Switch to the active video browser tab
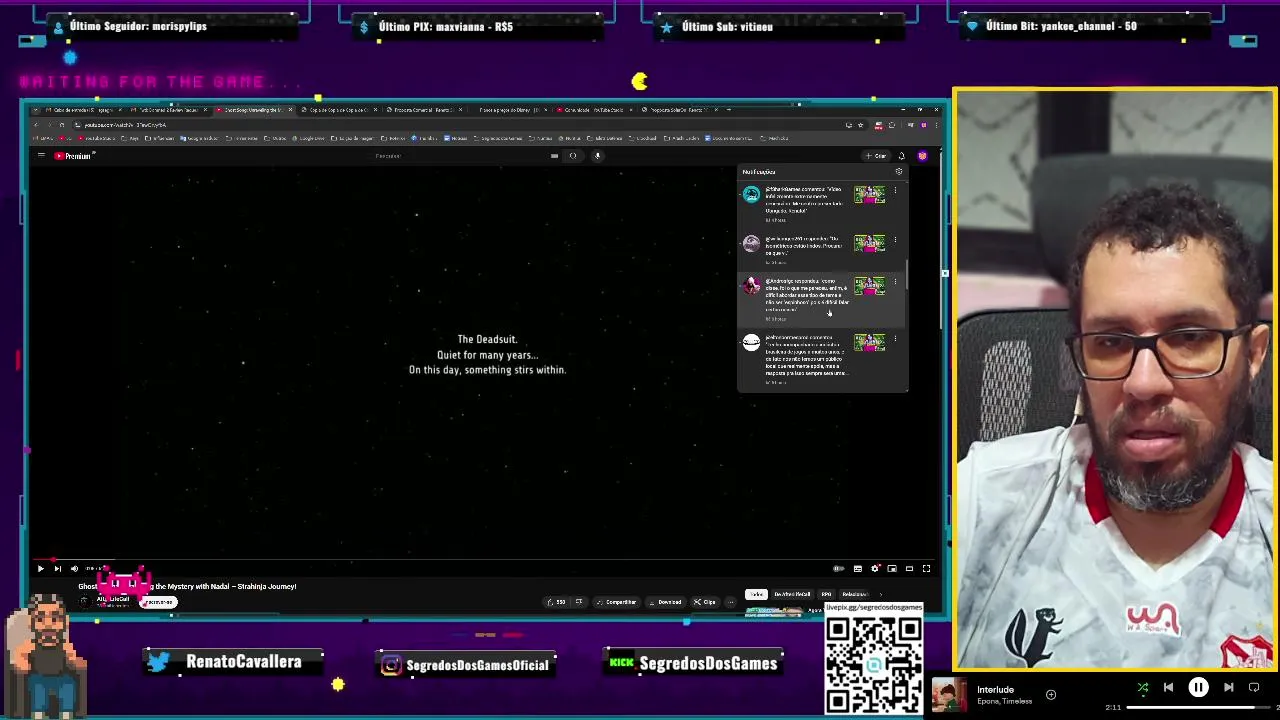 click(x=255, y=110)
